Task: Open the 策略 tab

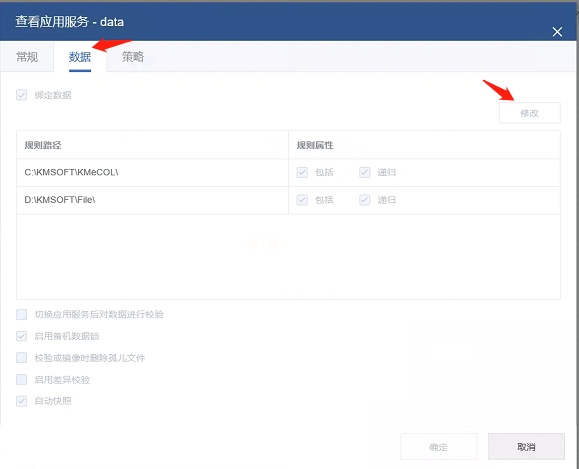Action: 133,57
